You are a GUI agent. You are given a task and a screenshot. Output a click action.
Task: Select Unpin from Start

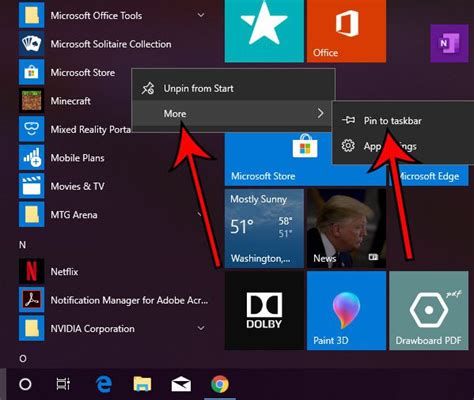click(x=233, y=88)
